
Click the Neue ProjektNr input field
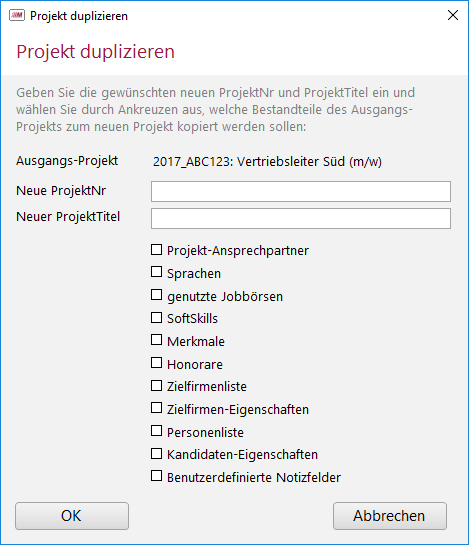(301, 191)
